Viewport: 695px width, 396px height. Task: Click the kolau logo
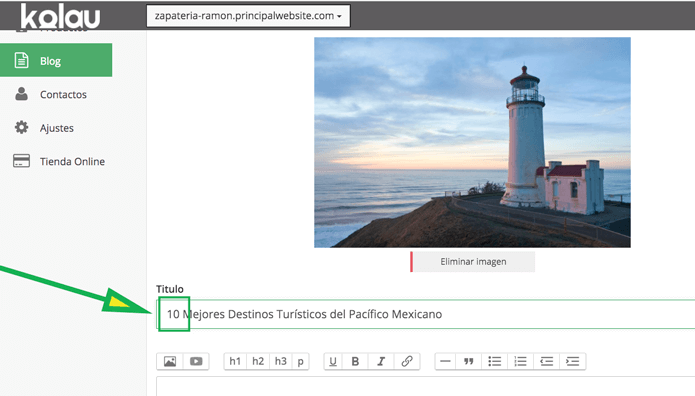[x=60, y=17]
